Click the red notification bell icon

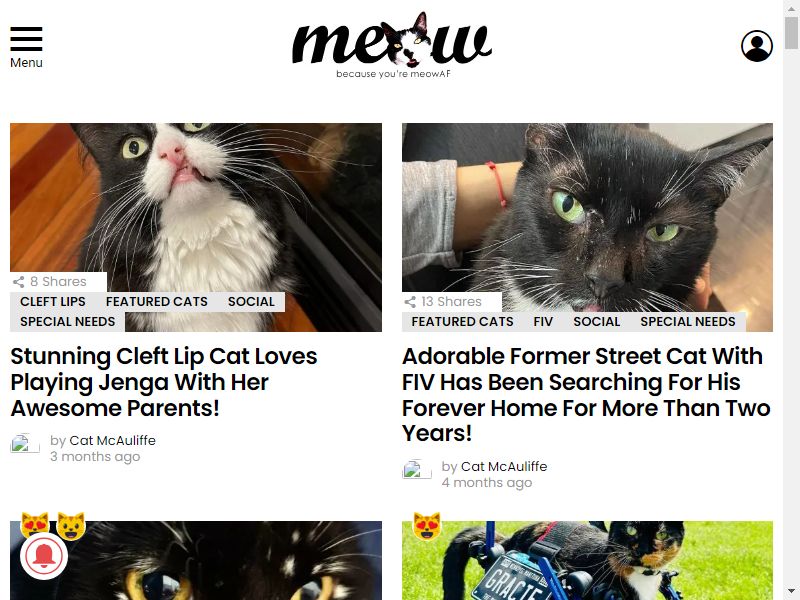pyautogui.click(x=44, y=556)
